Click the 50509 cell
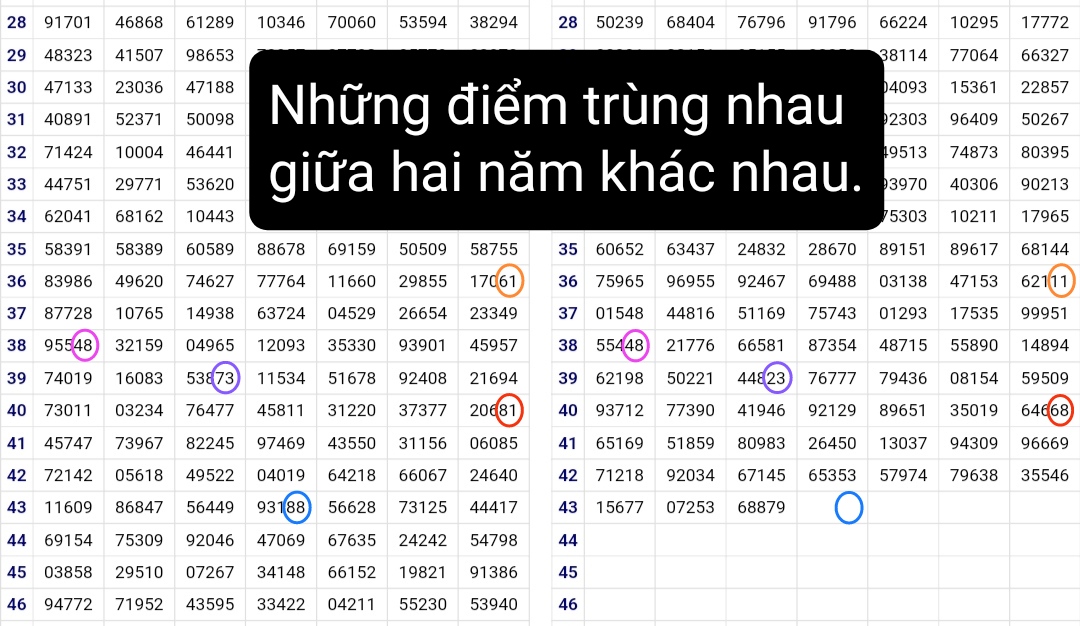 pos(423,249)
